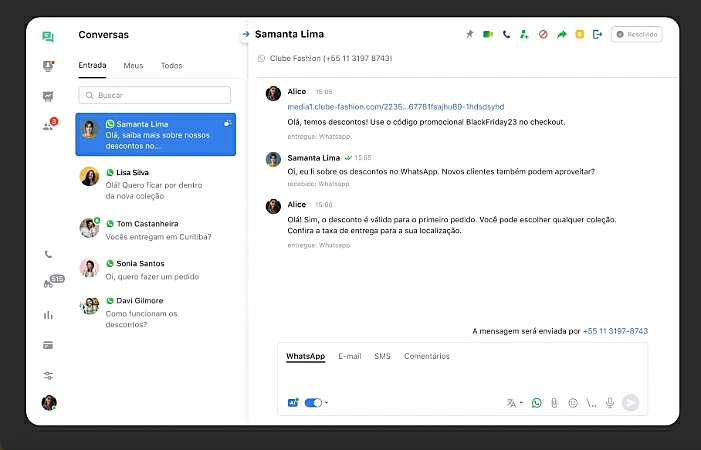Click Davi Gilmore's avatar in the list
Screen dimensions: 701x450
point(89,306)
